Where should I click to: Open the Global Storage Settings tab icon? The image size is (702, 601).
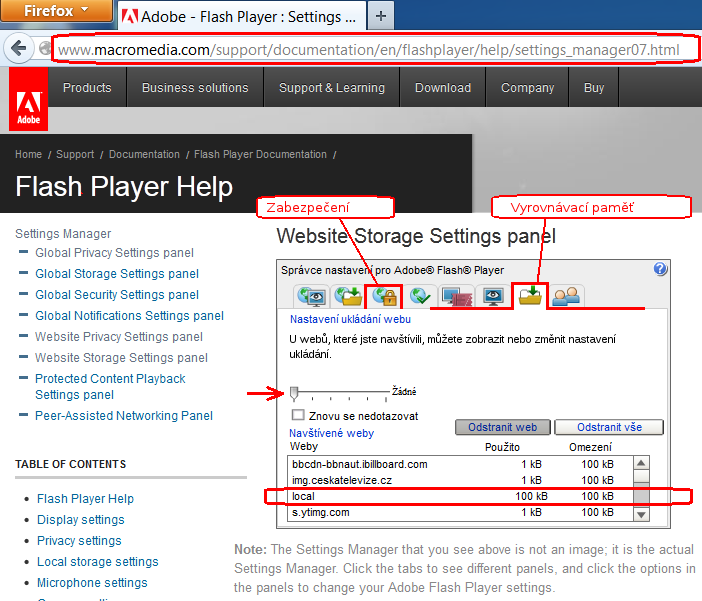pos(348,296)
